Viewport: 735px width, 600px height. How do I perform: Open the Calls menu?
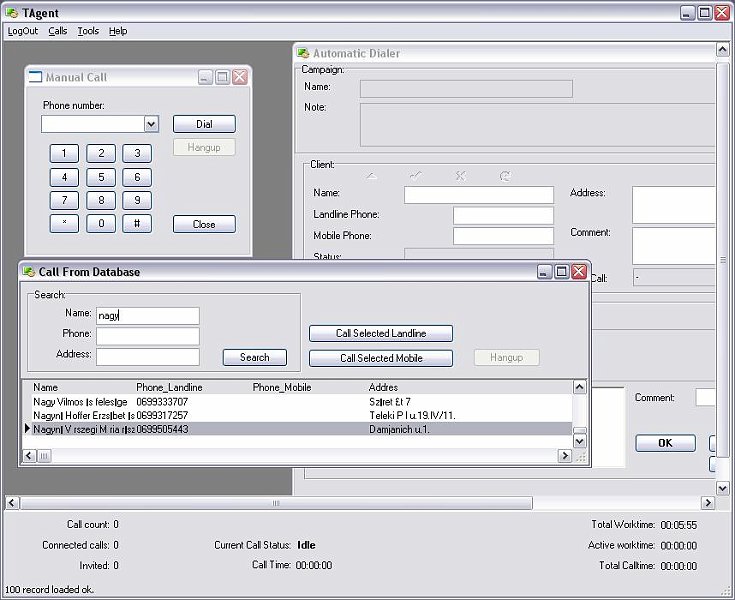click(x=58, y=31)
